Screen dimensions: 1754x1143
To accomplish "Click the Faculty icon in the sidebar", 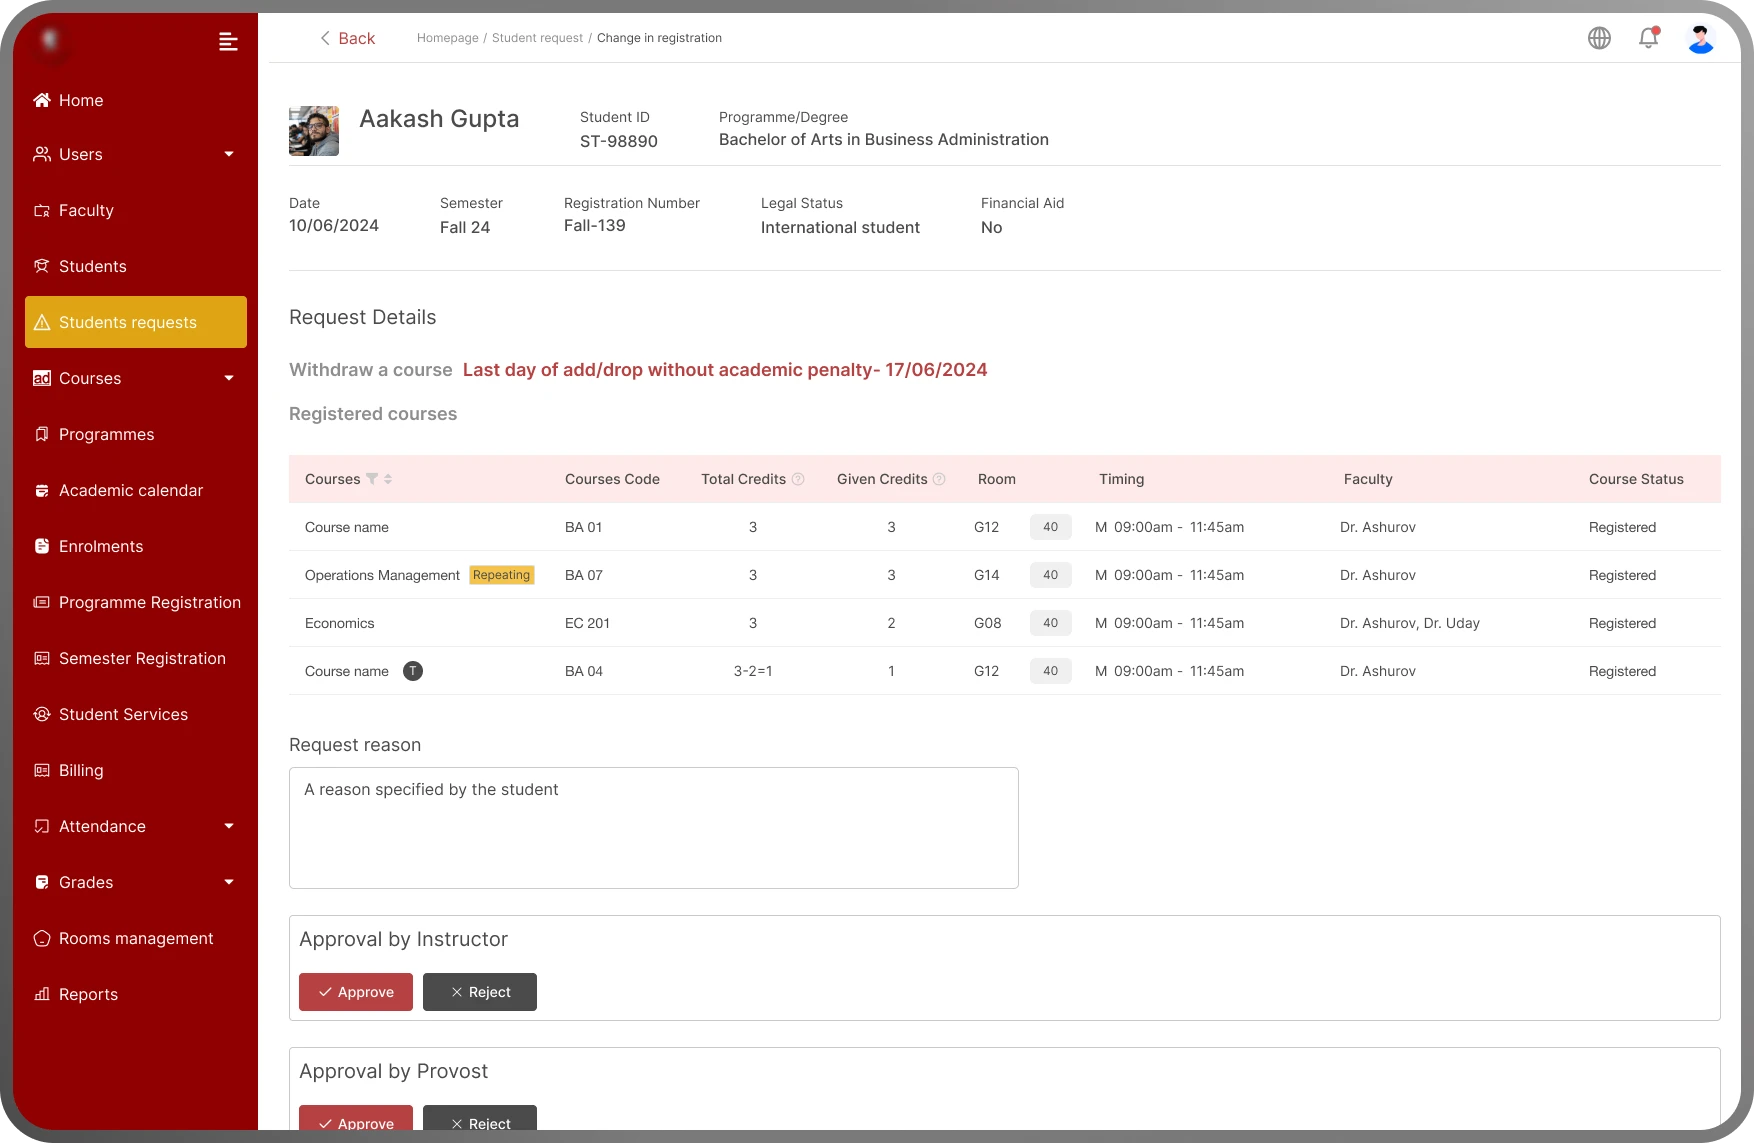I will [42, 210].
